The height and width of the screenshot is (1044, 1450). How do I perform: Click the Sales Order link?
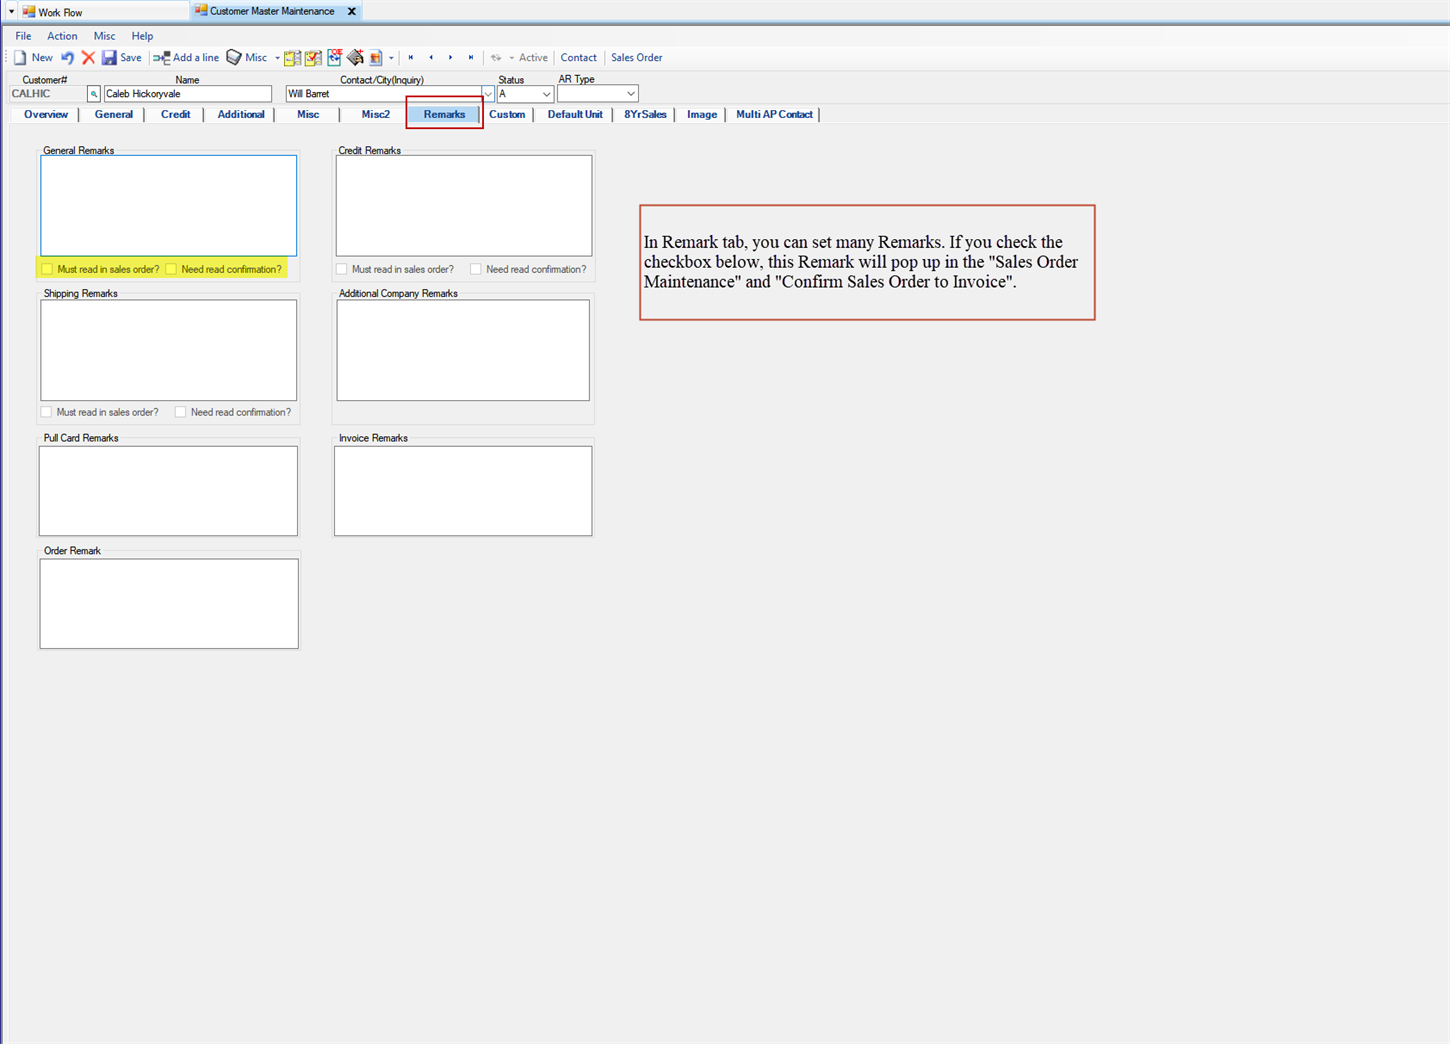click(636, 57)
